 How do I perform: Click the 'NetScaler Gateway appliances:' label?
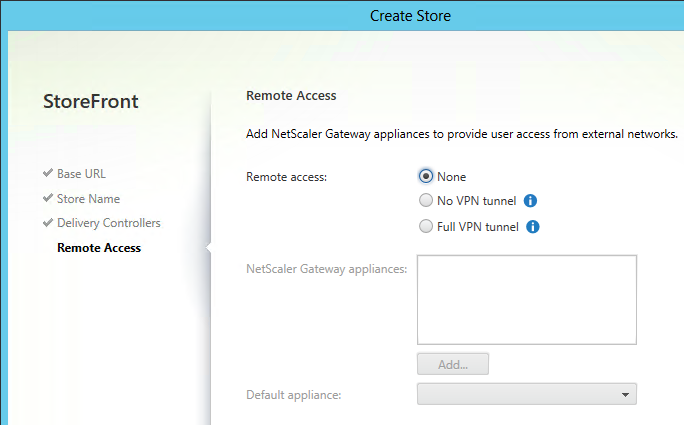326,269
